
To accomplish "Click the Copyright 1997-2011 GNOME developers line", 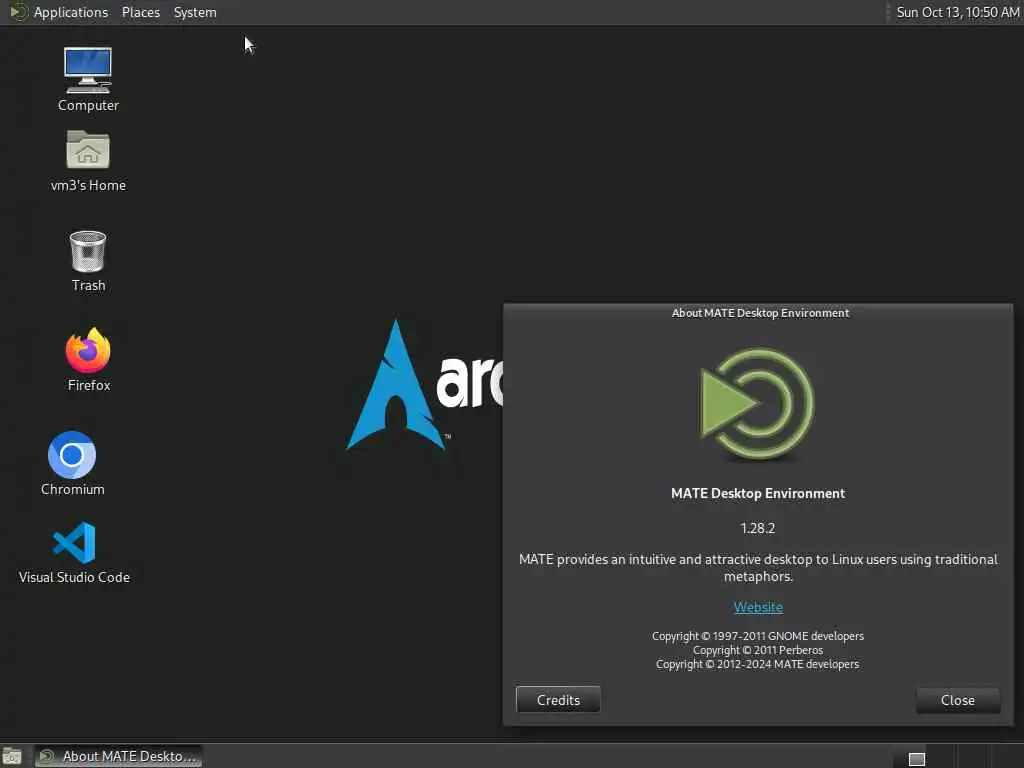I will coord(758,636).
